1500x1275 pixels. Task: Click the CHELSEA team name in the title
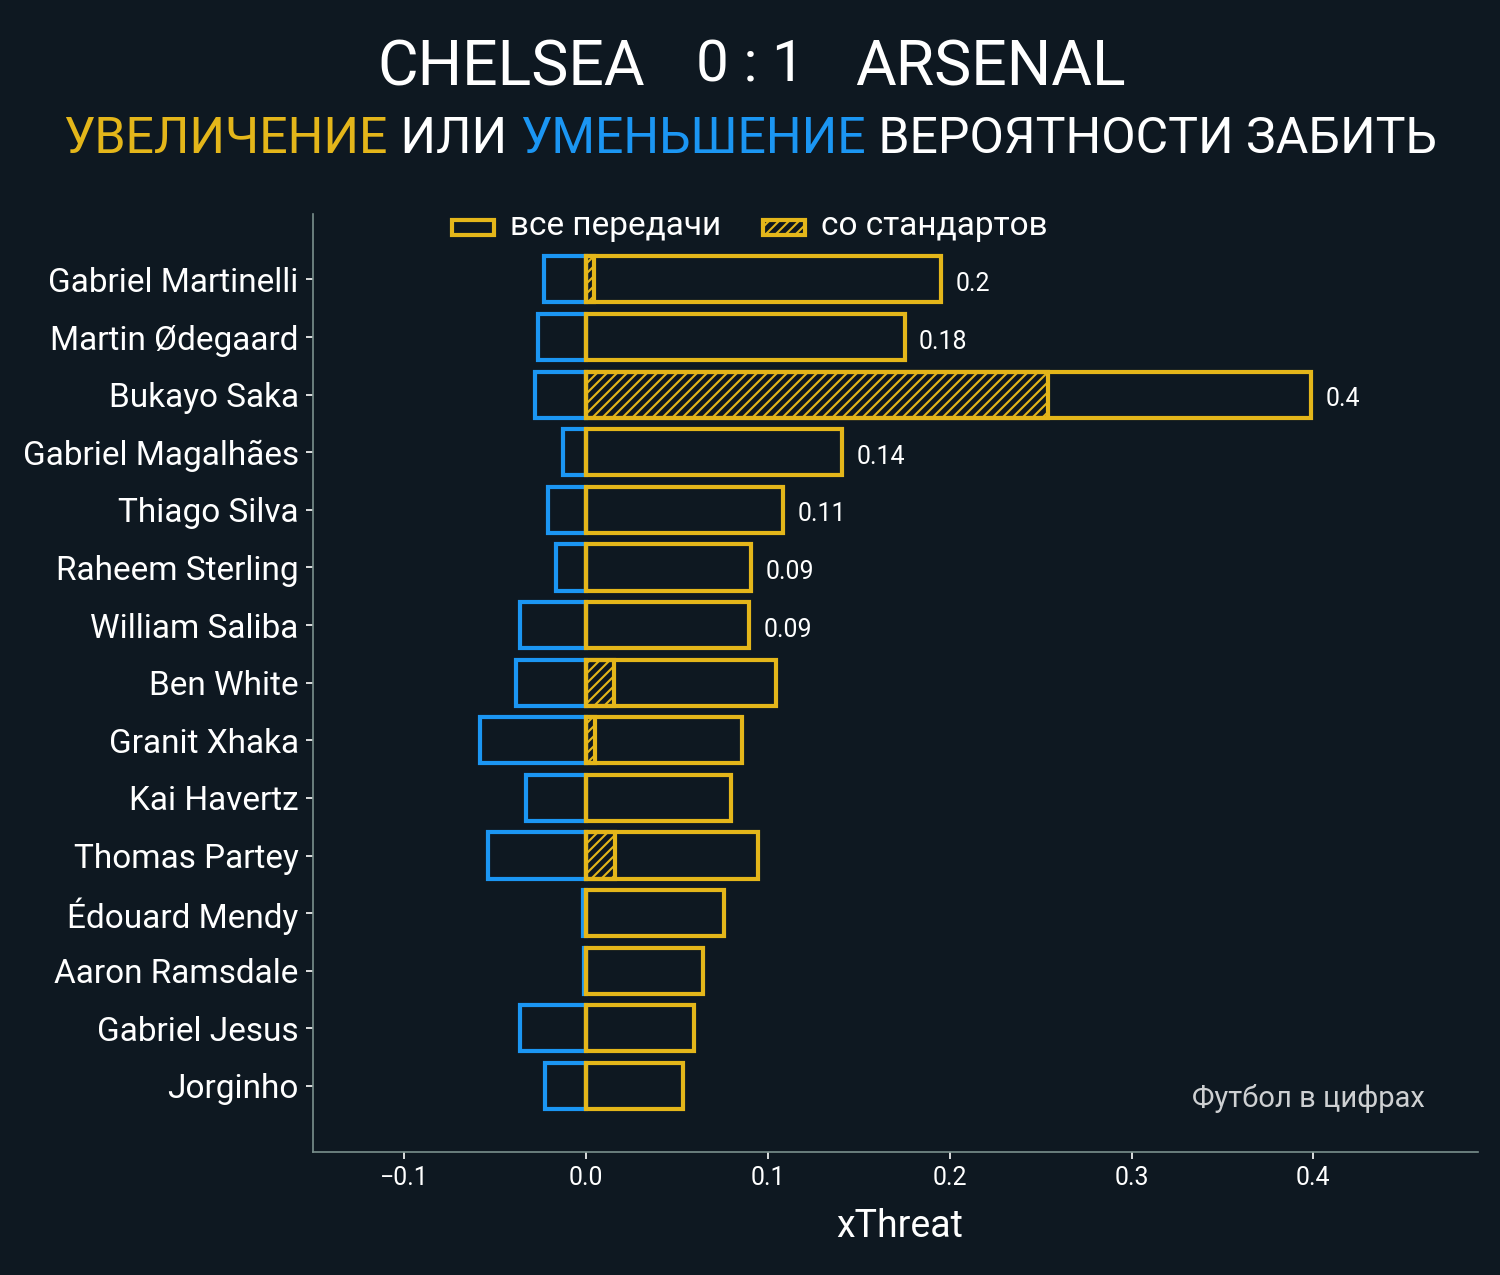tap(510, 65)
